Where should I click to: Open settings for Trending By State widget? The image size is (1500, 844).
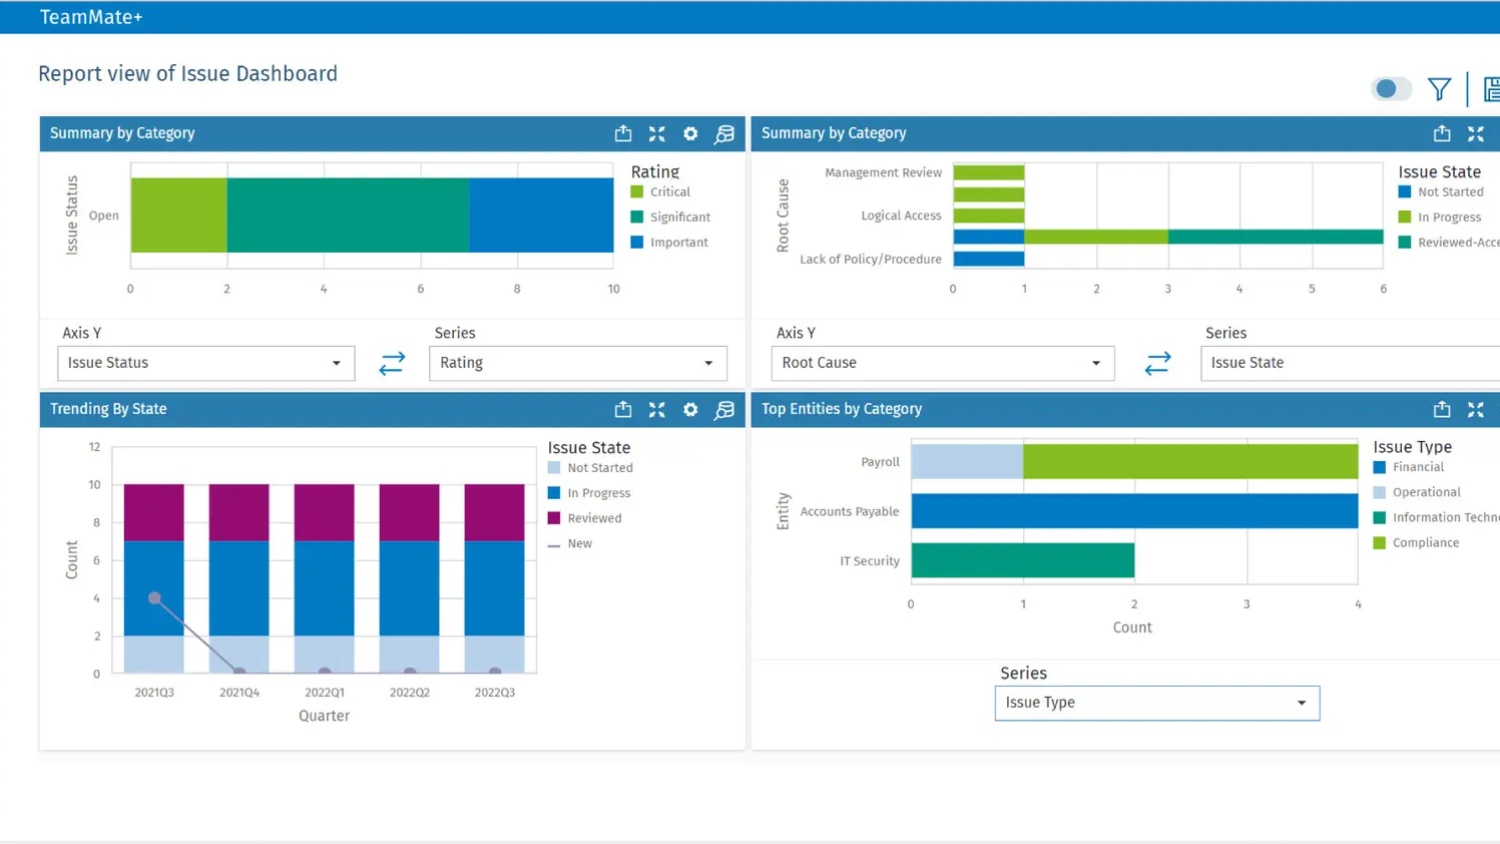(x=690, y=409)
